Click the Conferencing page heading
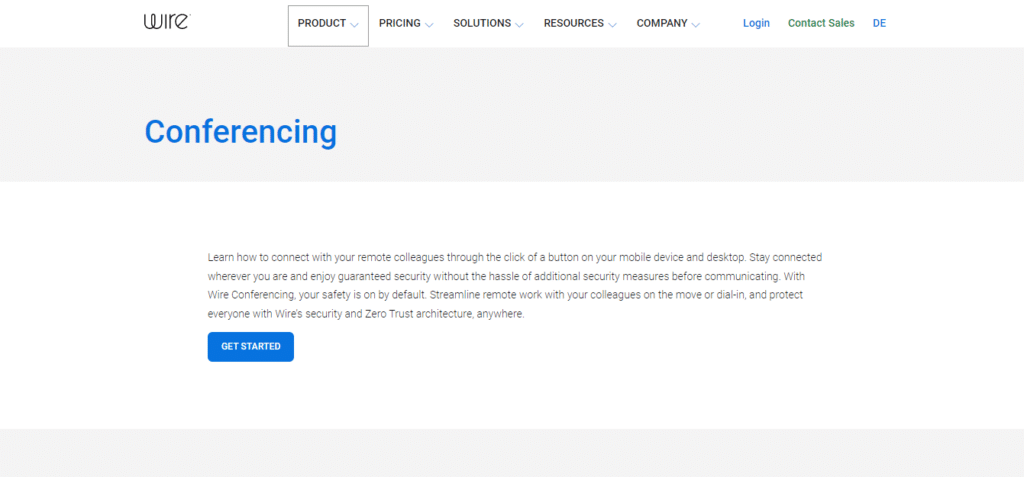Viewport: 1024px width, 477px height. [240, 131]
